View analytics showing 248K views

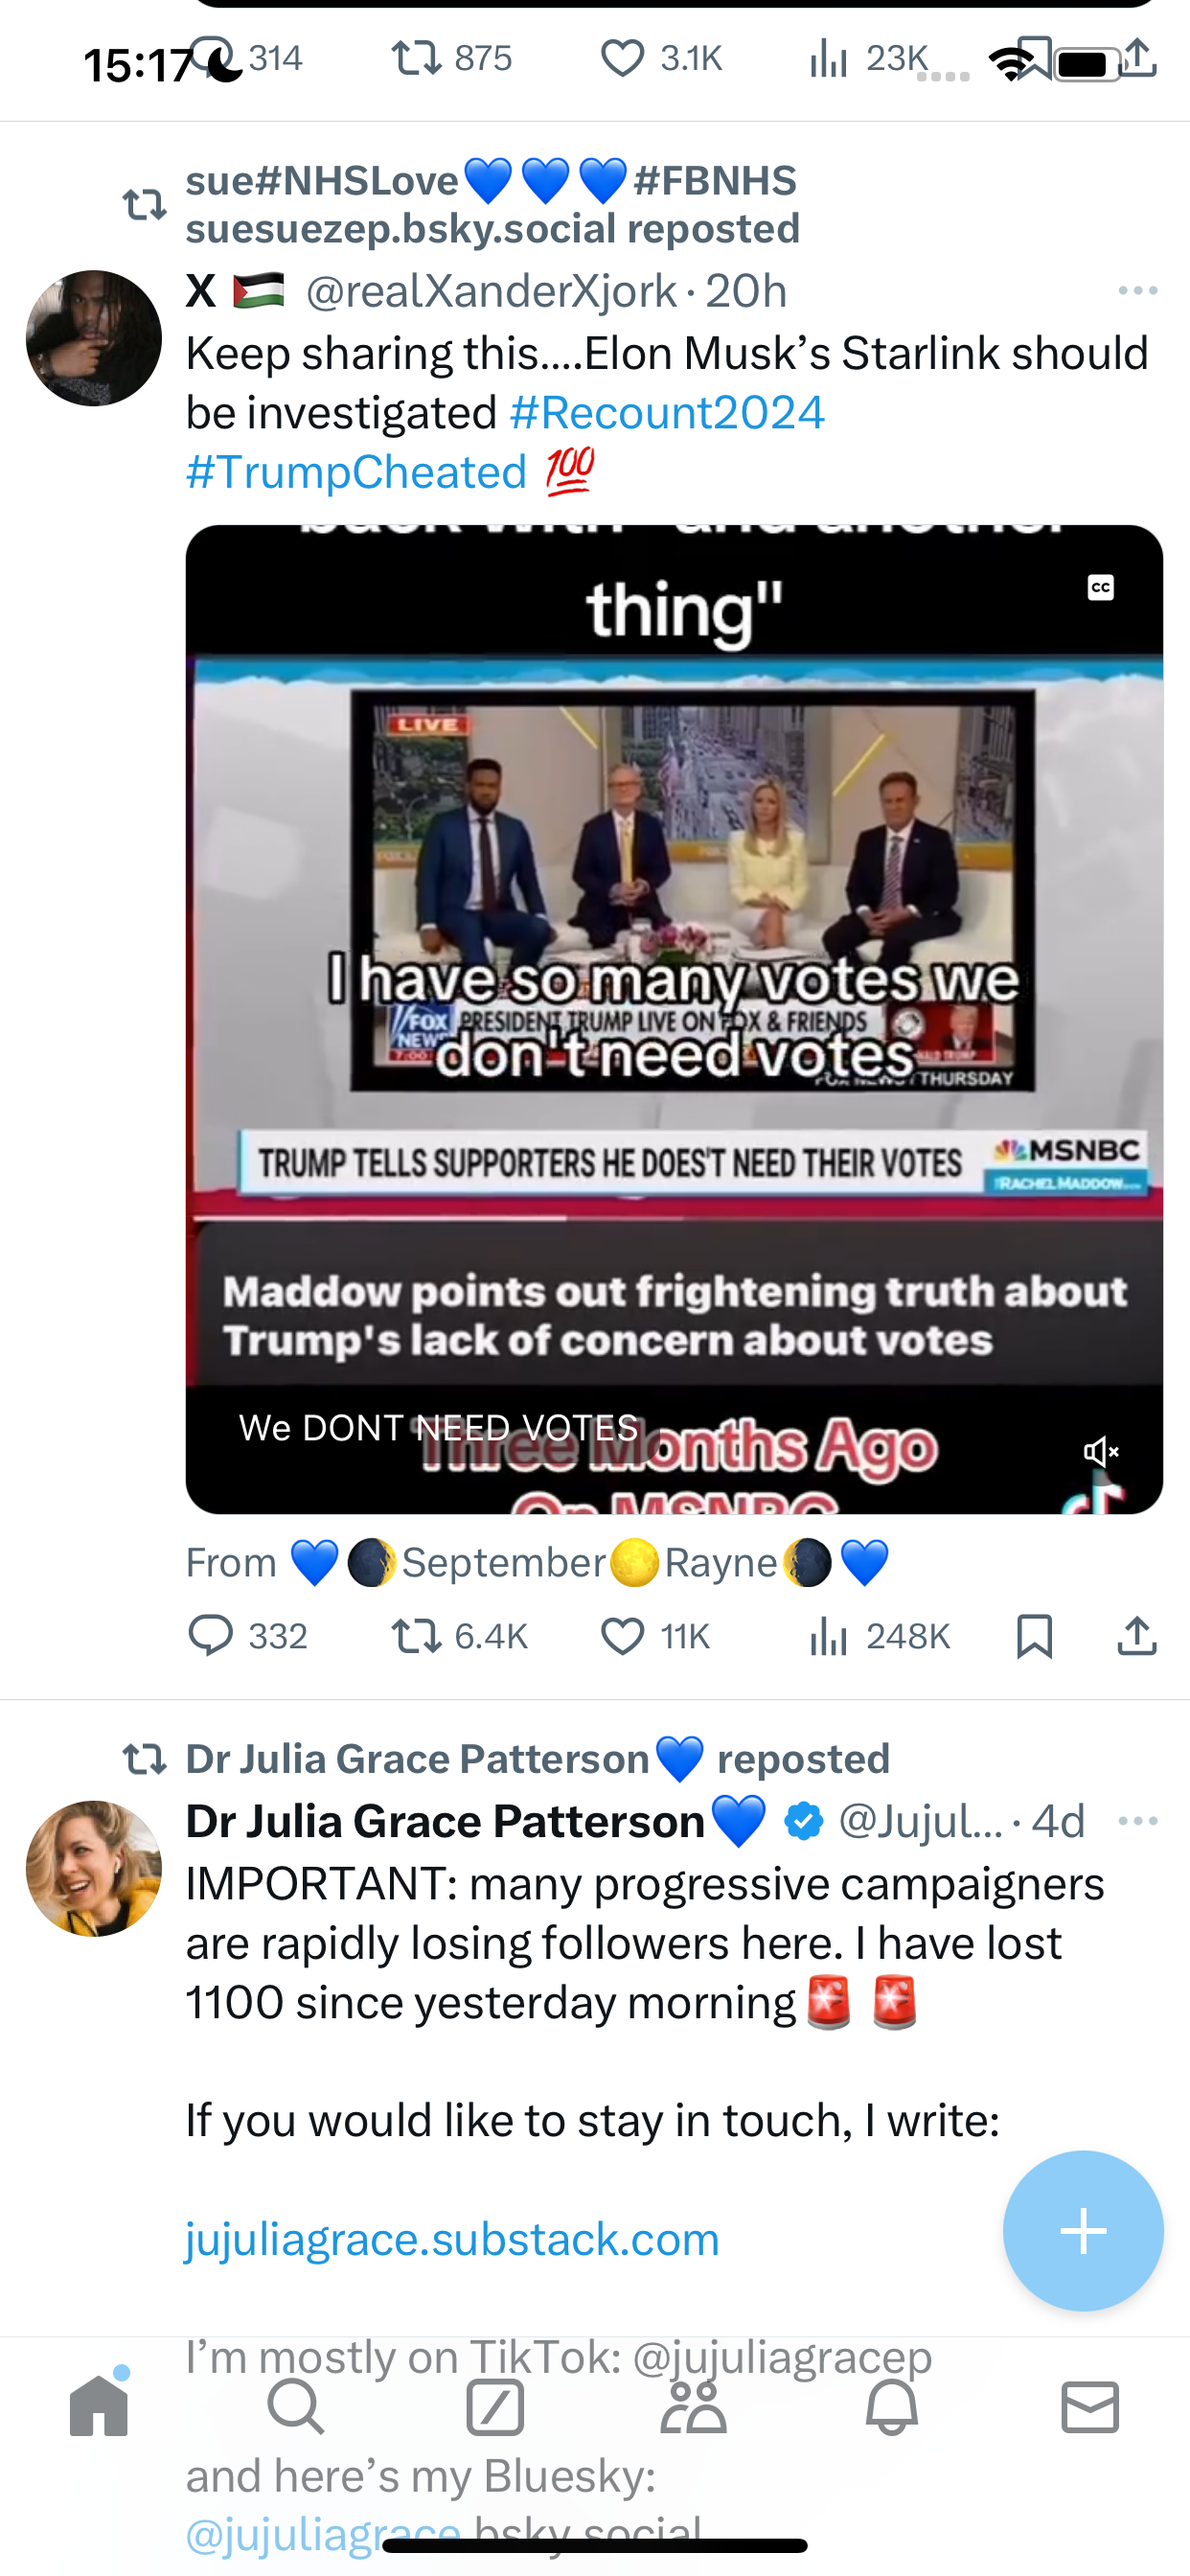click(879, 1637)
